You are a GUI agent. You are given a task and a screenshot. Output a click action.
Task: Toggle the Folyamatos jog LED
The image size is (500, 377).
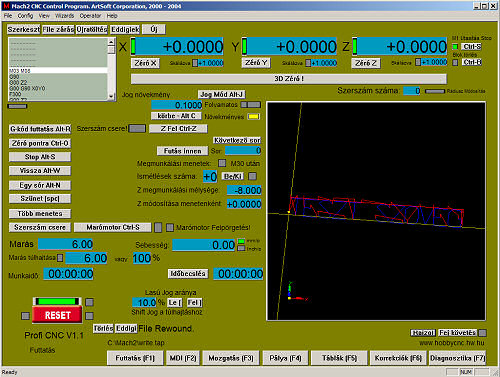[x=251, y=105]
